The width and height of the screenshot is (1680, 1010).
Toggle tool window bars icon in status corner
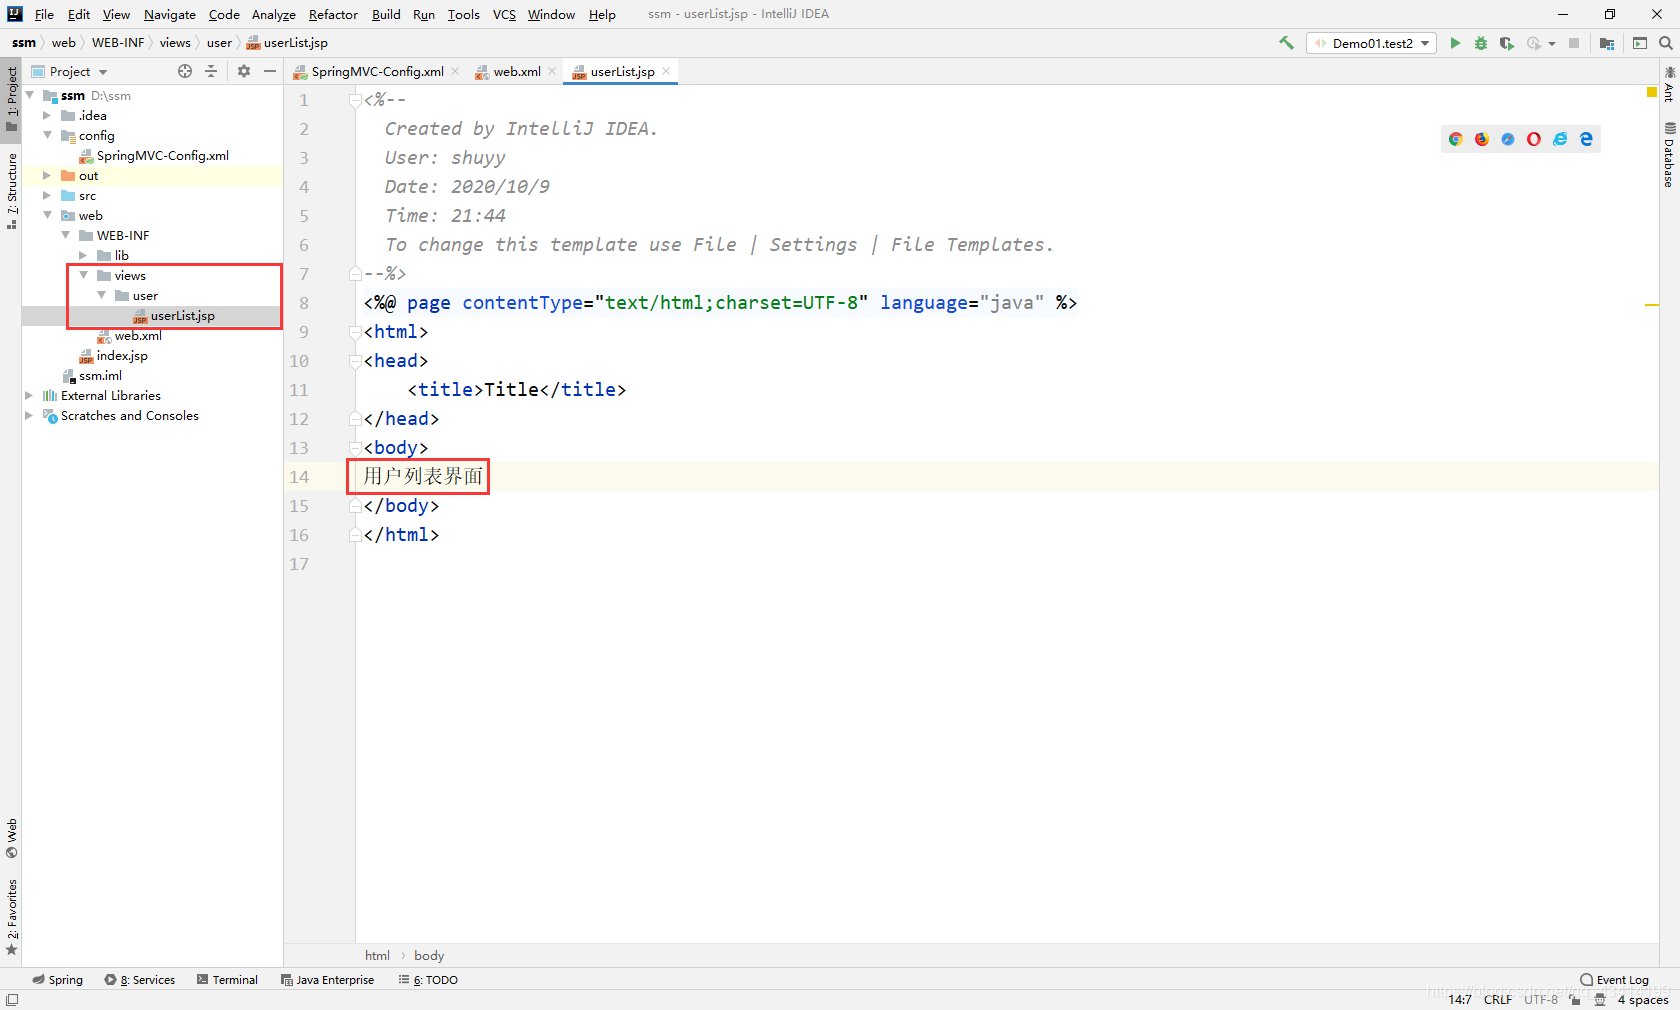(x=11, y=1000)
